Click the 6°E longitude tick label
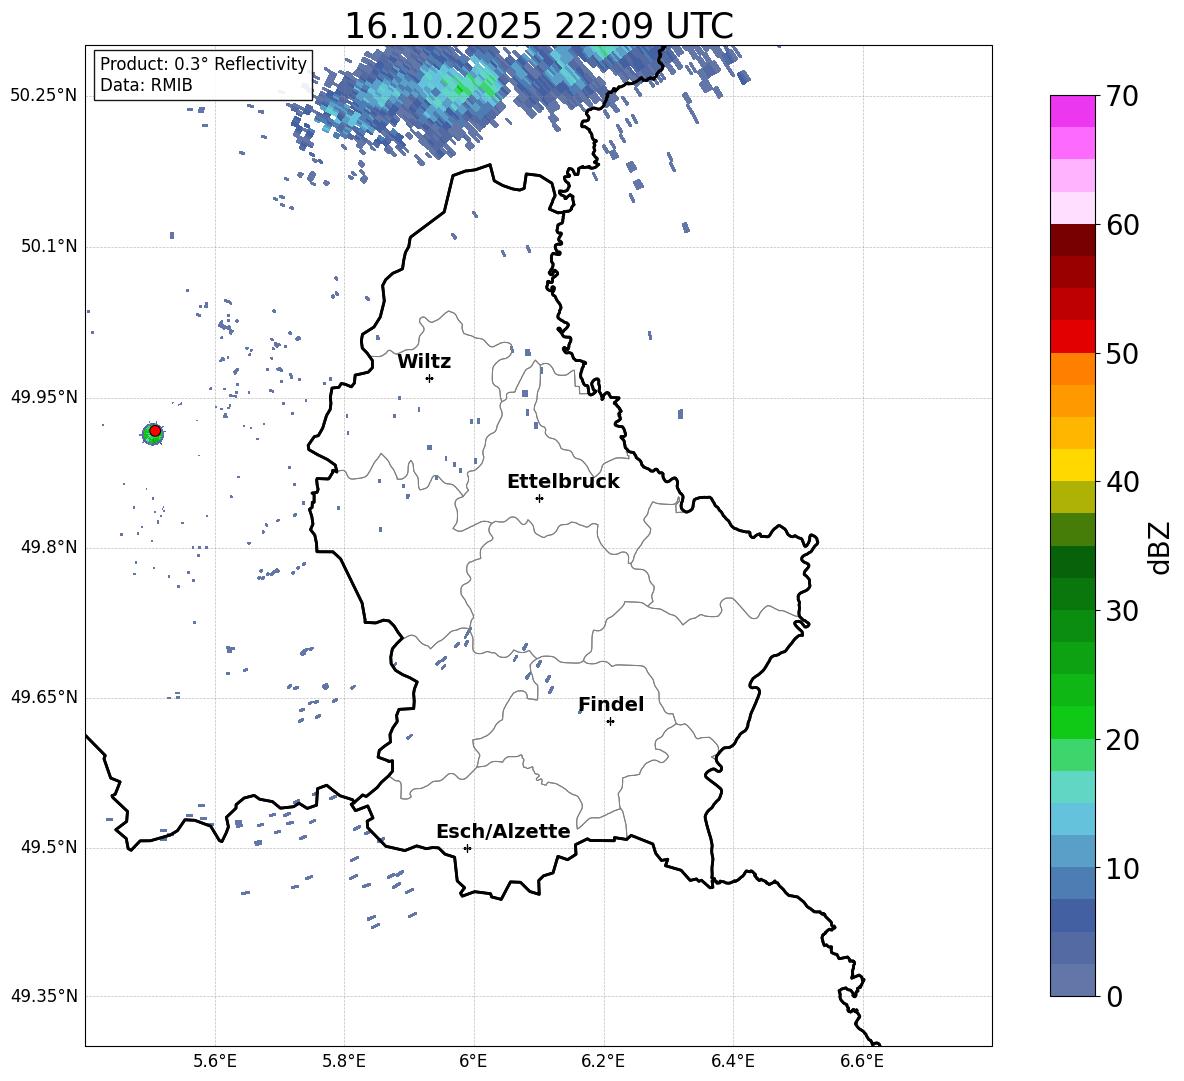 [x=473, y=1061]
